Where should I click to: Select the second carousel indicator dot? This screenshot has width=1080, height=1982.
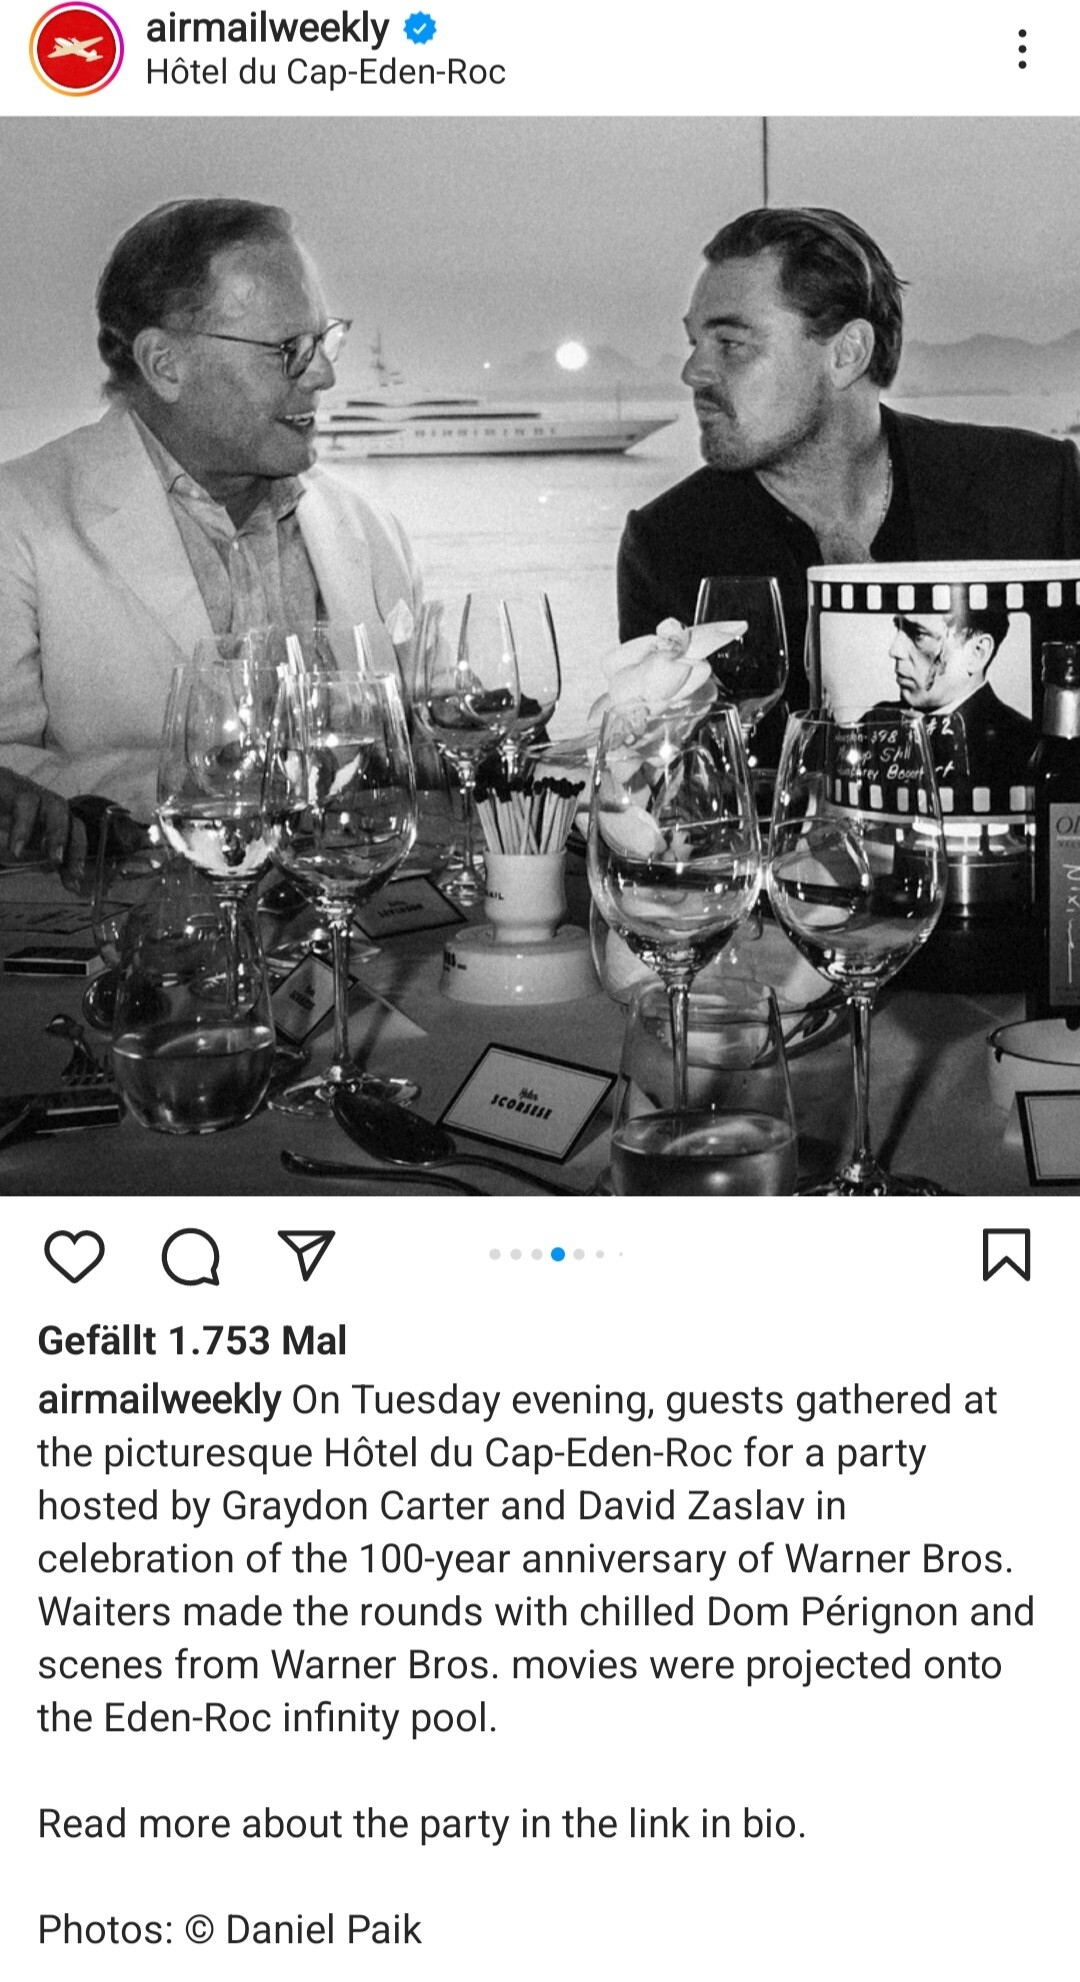point(516,1254)
